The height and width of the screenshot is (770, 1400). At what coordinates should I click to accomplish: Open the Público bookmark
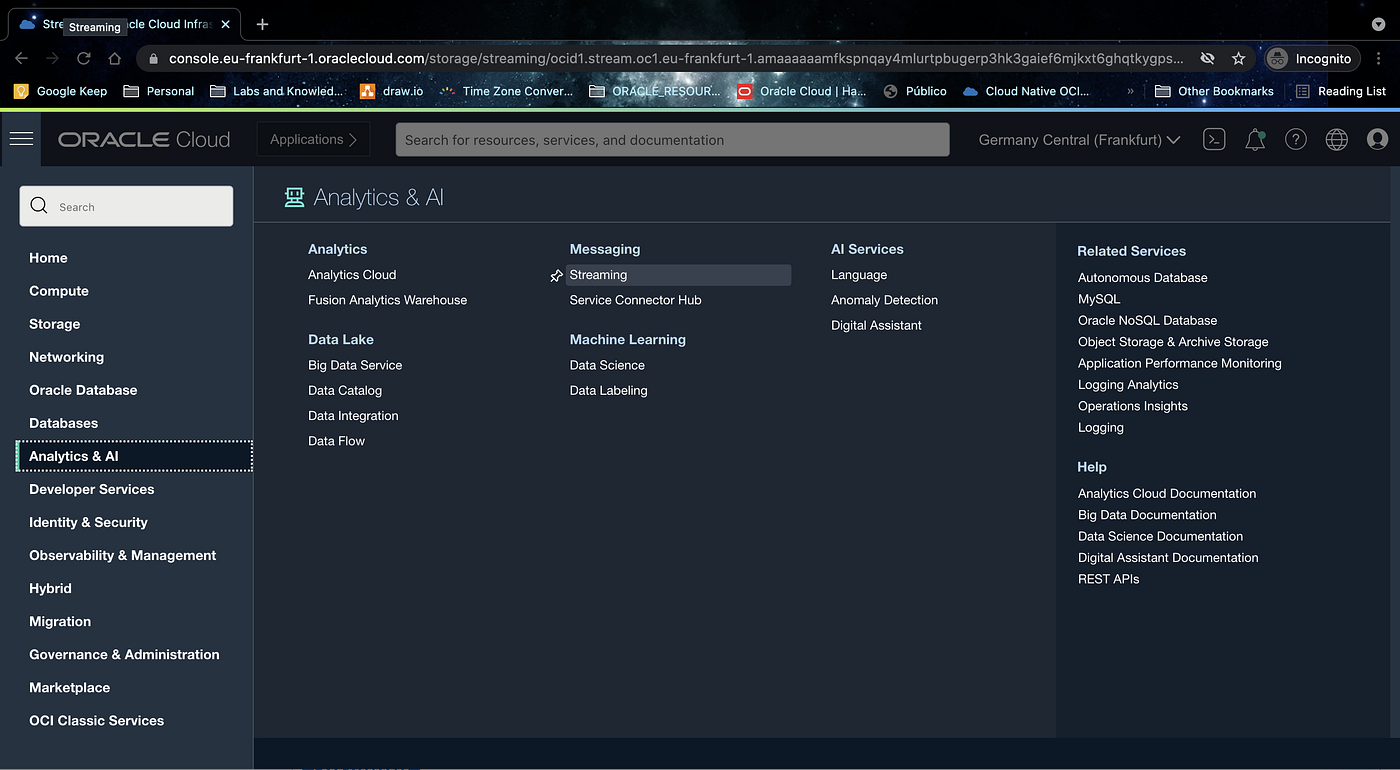click(x=915, y=91)
